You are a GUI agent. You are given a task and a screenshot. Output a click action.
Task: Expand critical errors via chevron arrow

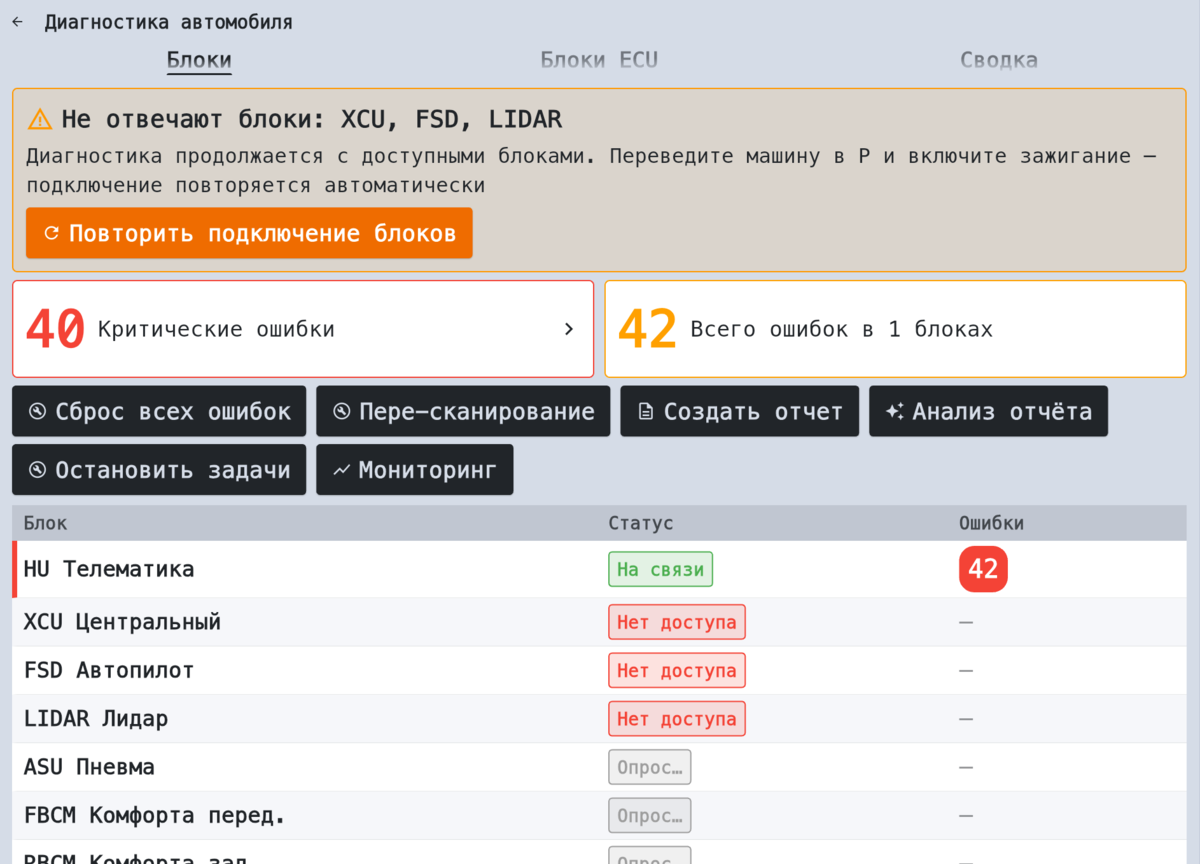(569, 329)
